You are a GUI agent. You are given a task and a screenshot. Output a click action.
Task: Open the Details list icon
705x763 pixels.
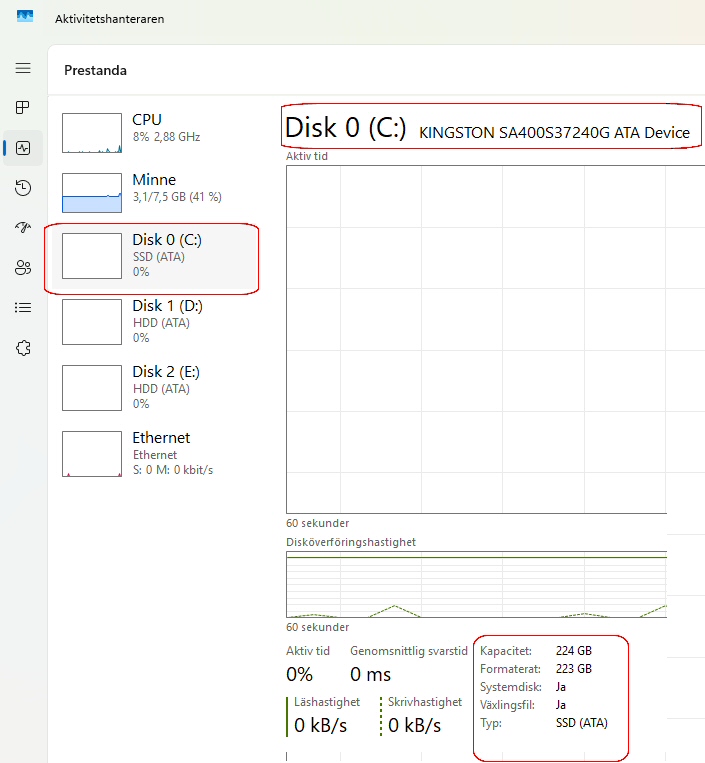tap(23, 308)
